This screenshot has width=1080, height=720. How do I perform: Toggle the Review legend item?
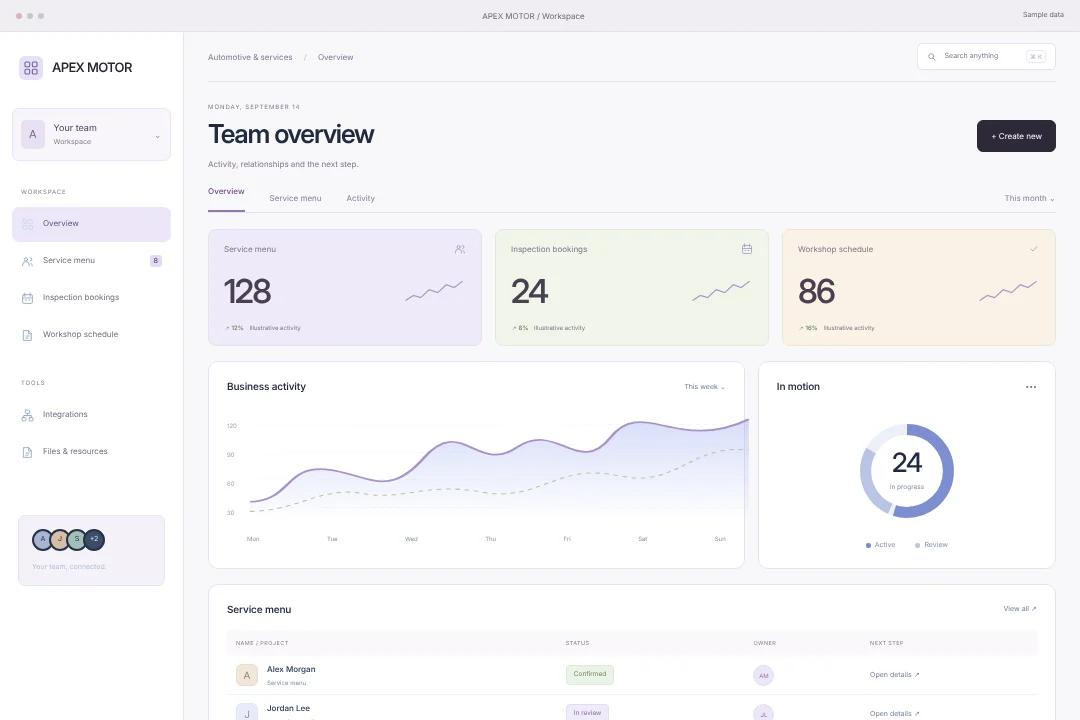click(x=931, y=545)
